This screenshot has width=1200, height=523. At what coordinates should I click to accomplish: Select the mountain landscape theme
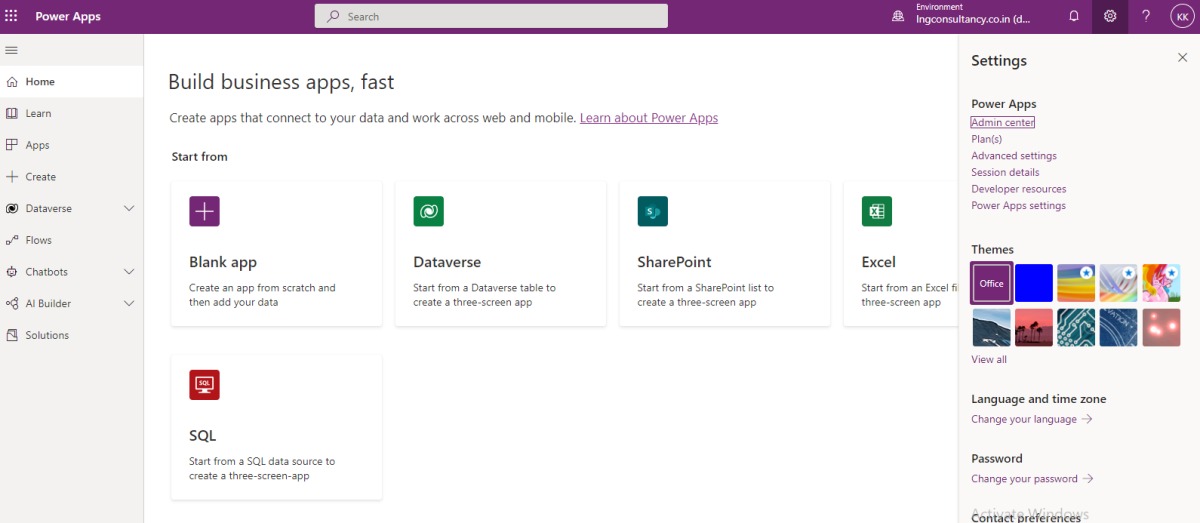992,327
